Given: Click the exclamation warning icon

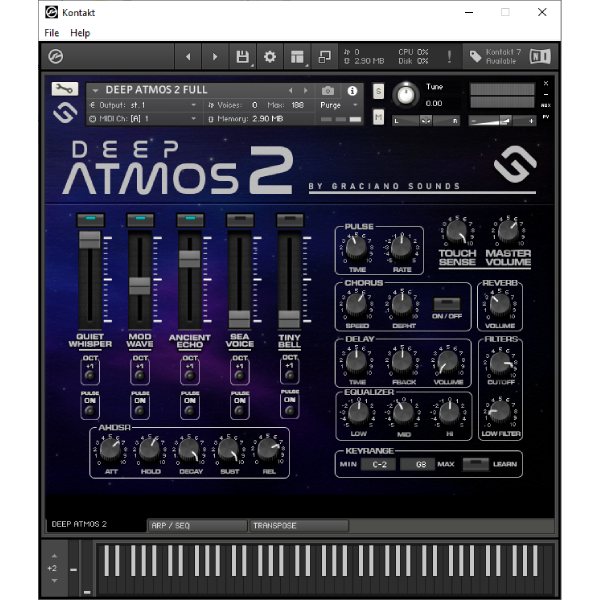Looking at the screenshot, I should click(449, 57).
